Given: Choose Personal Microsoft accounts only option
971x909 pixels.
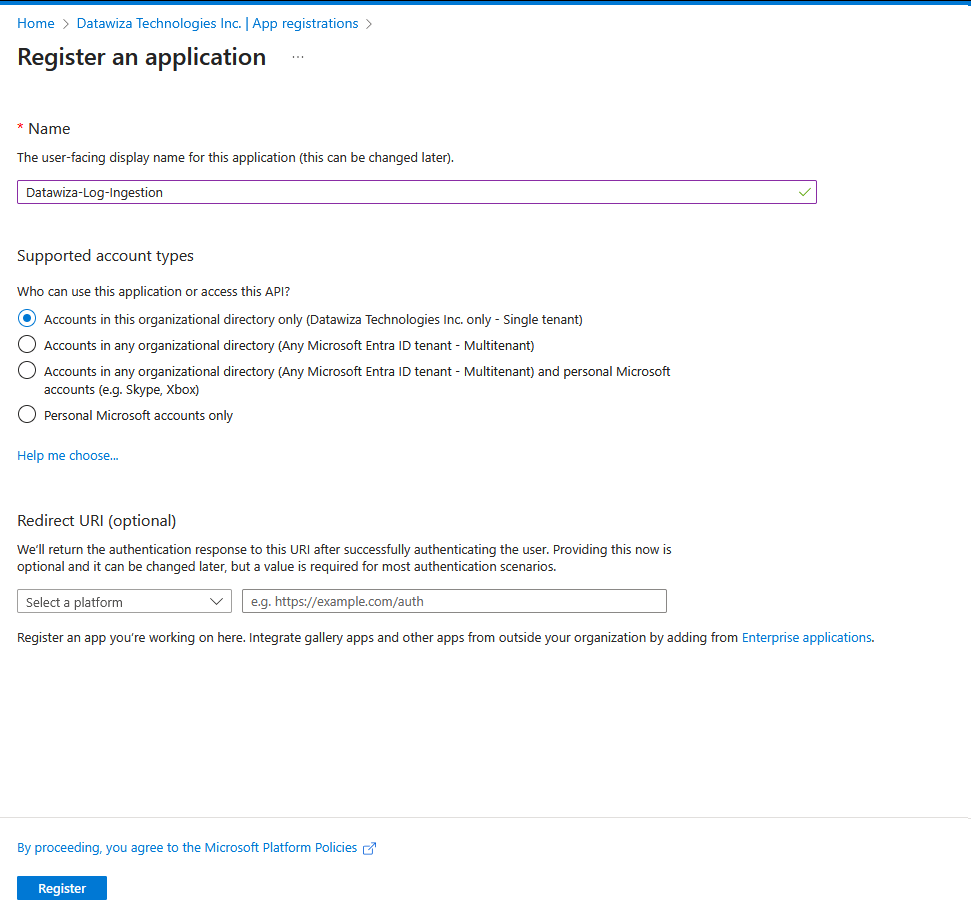Looking at the screenshot, I should tap(27, 415).
